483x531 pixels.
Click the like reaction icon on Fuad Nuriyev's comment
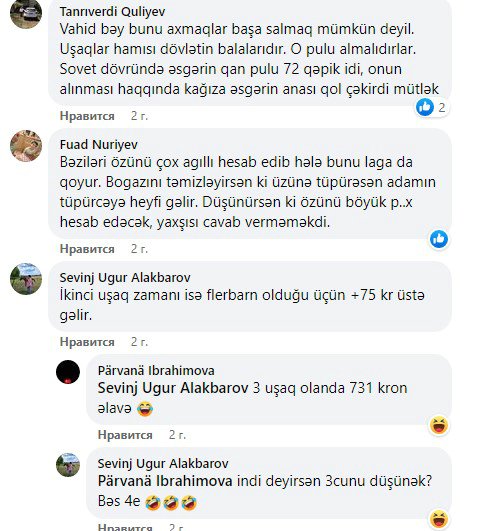coord(439,239)
